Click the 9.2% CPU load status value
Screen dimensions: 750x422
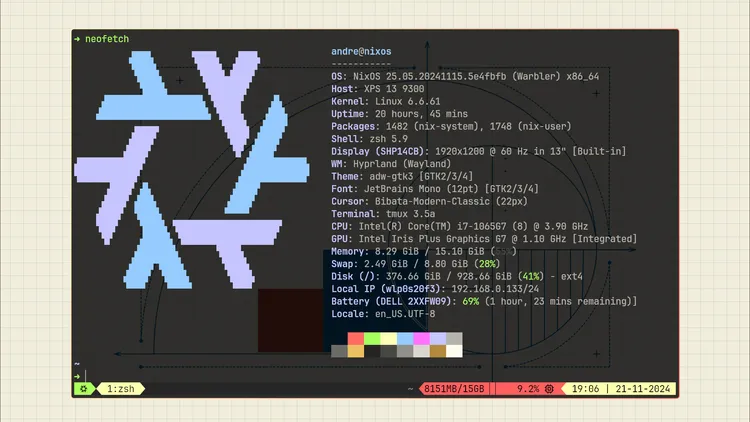pos(528,389)
